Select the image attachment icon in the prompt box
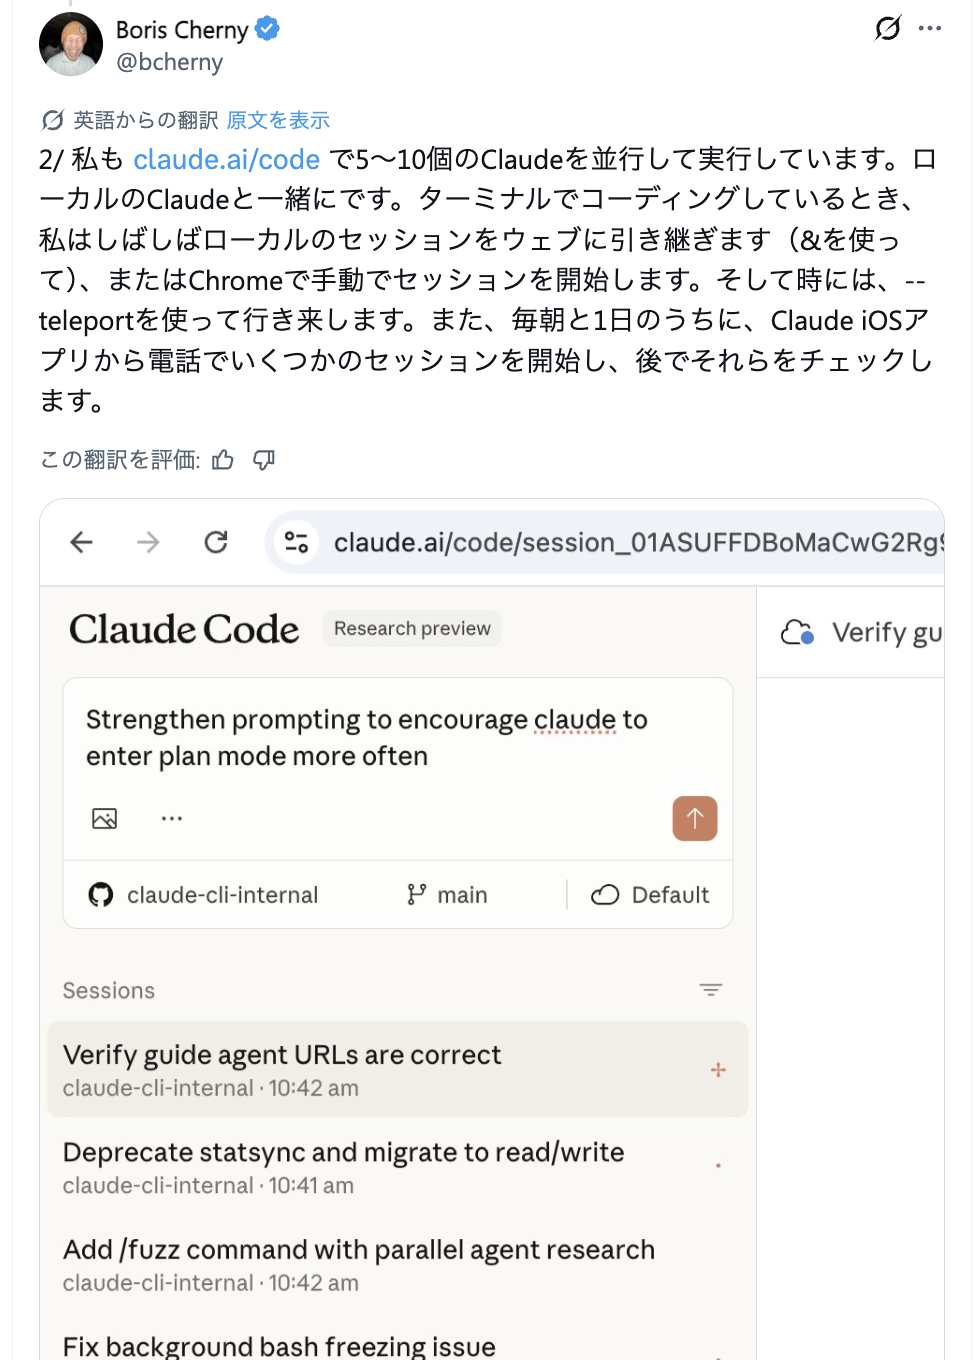 pos(104,818)
